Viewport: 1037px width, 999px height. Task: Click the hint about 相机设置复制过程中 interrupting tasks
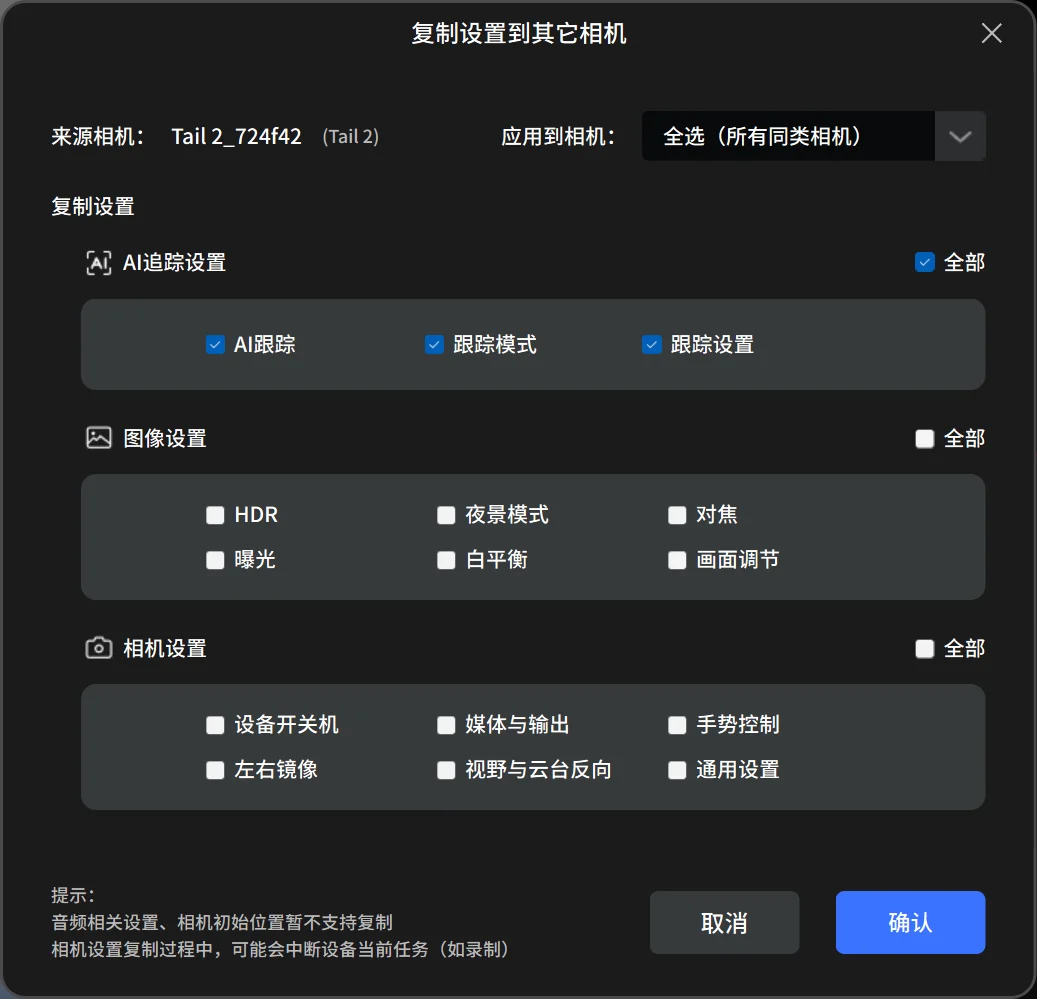280,949
